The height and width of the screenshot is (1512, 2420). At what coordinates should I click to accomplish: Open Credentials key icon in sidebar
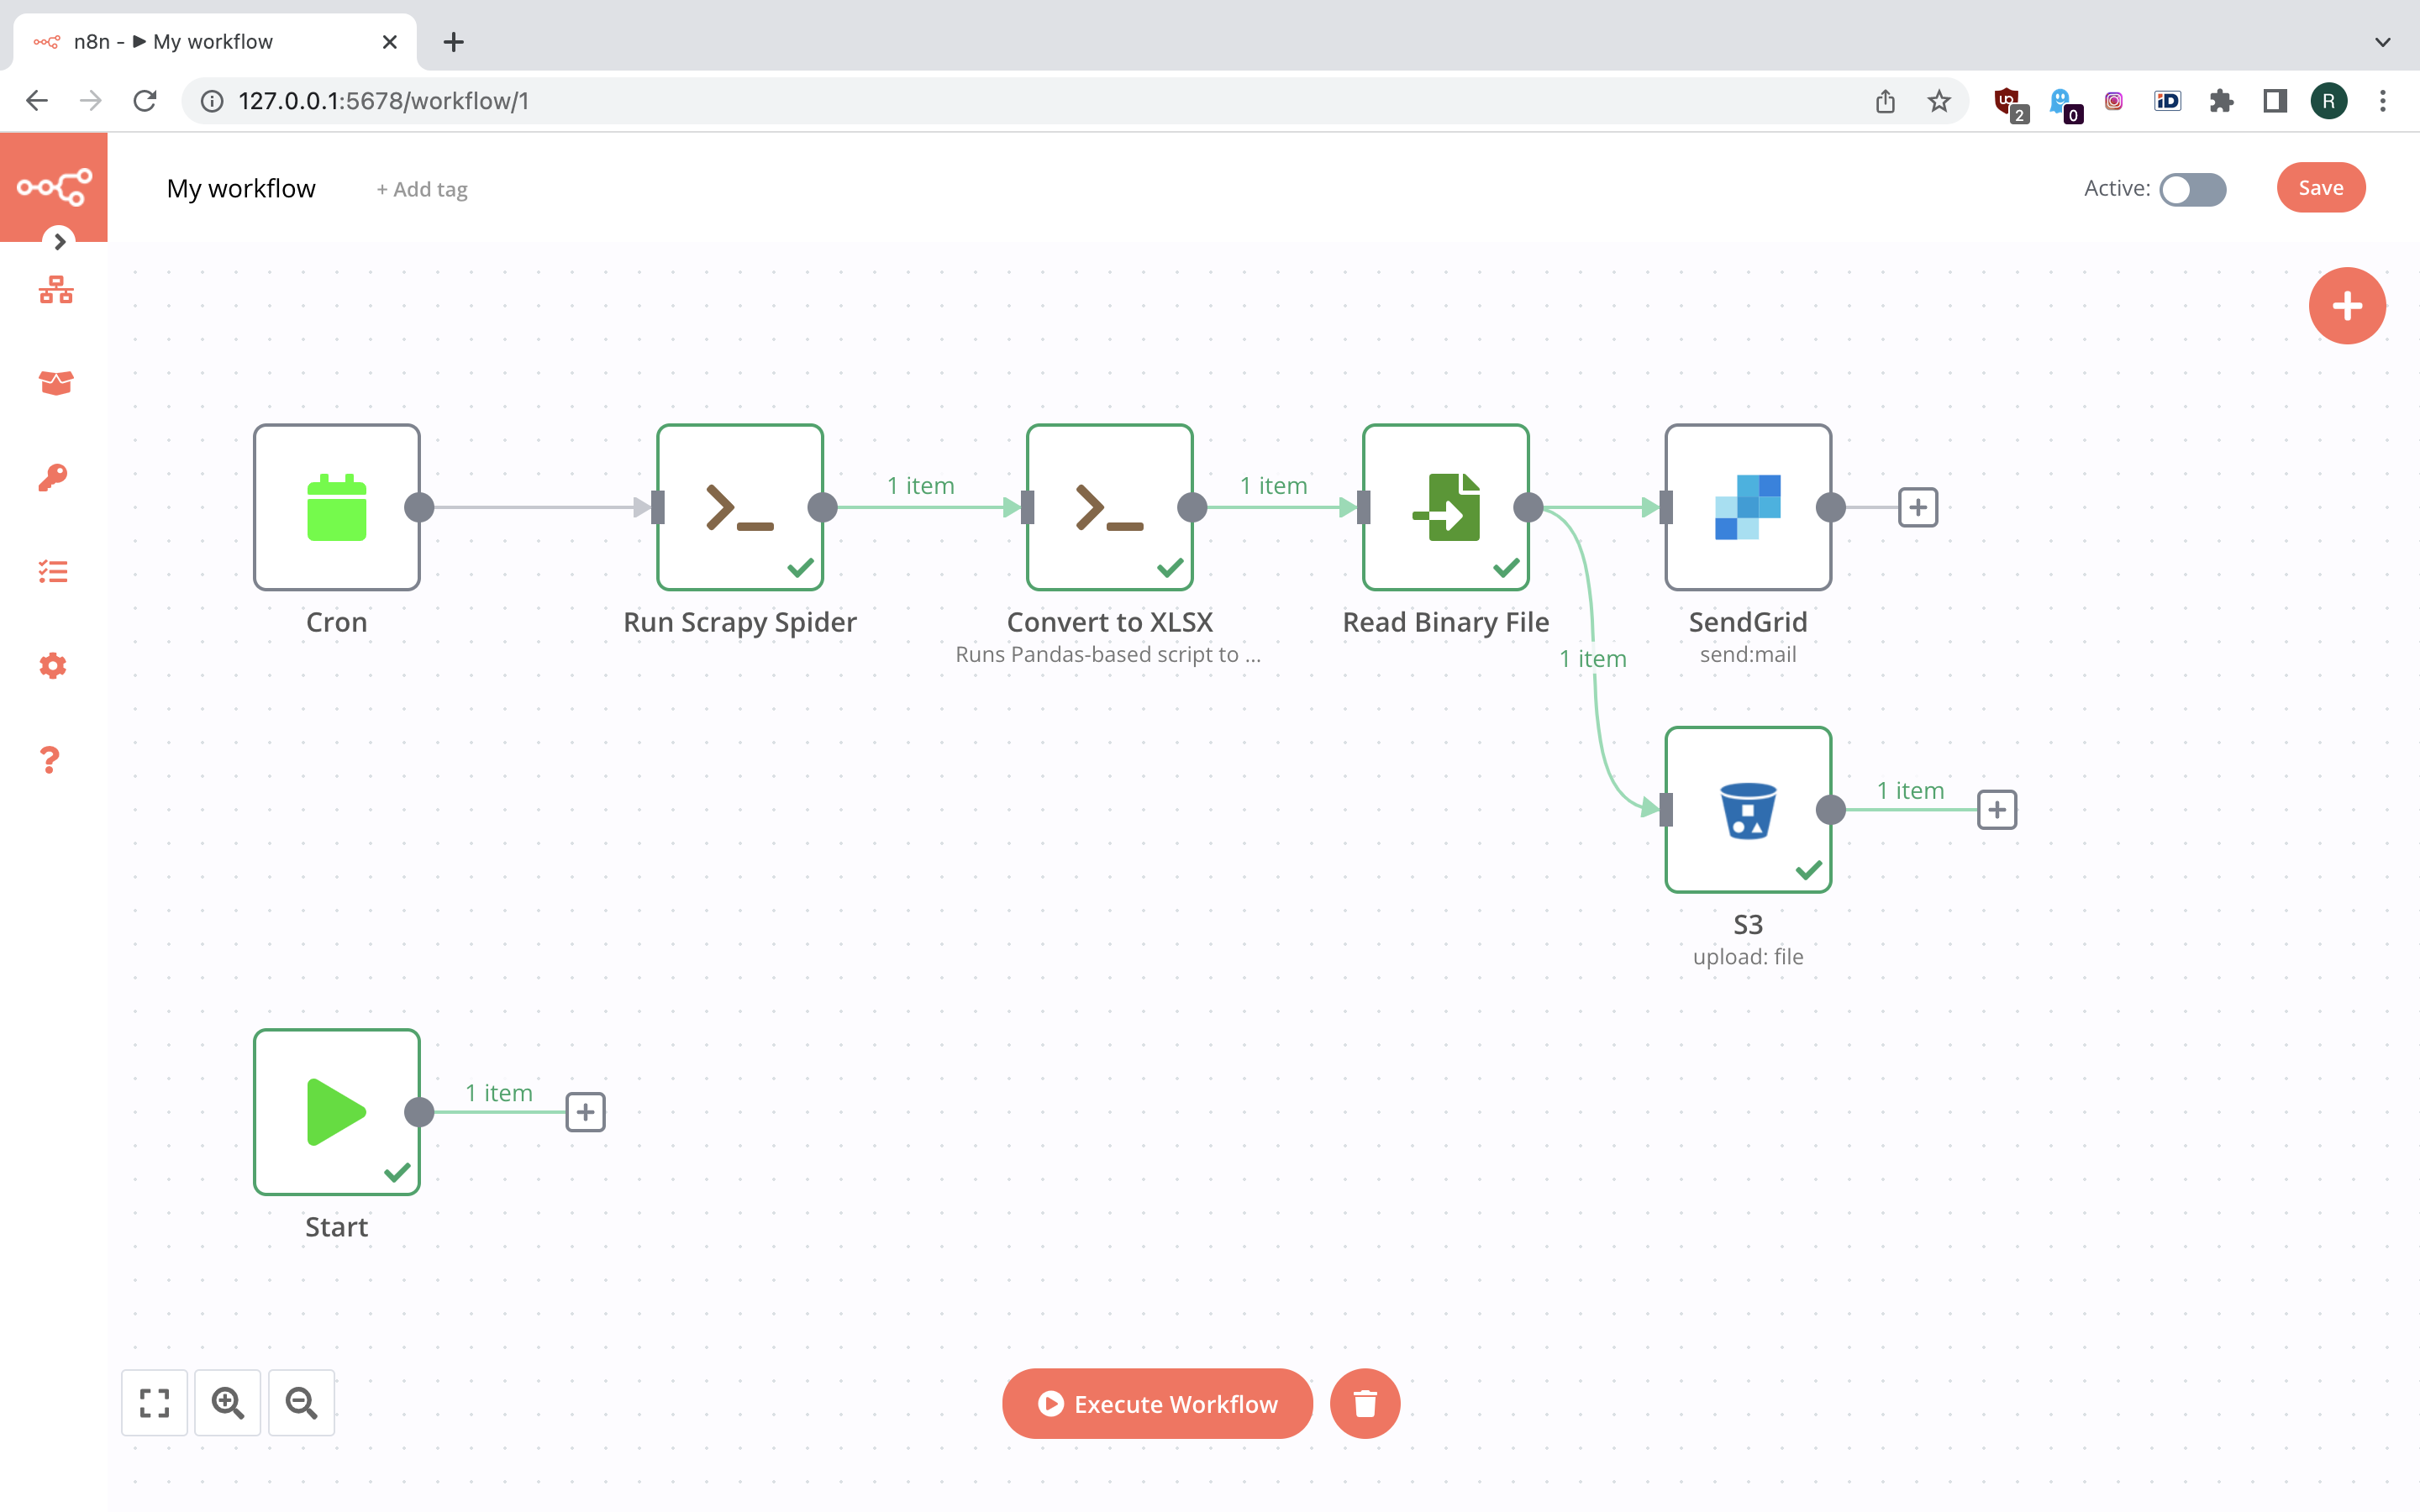coord(53,477)
